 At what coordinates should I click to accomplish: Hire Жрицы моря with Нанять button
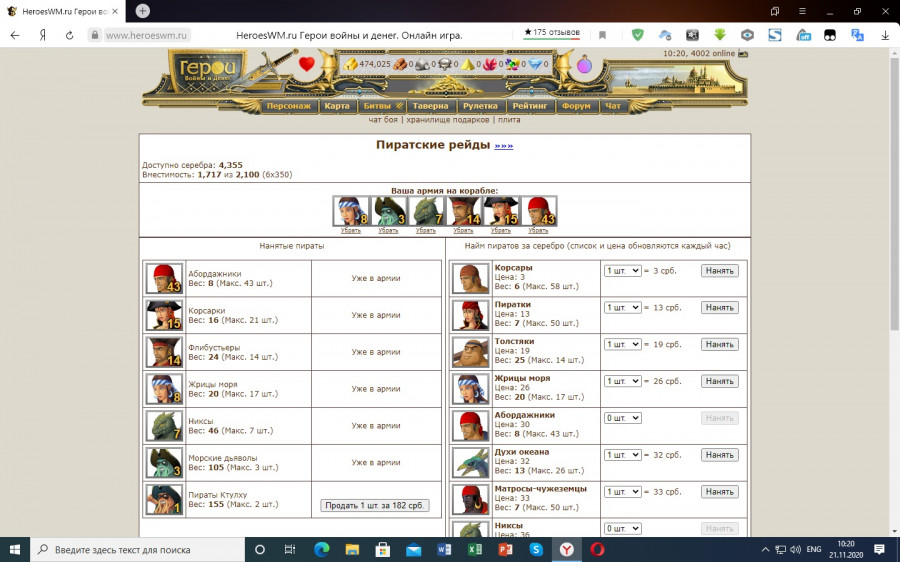coord(720,381)
